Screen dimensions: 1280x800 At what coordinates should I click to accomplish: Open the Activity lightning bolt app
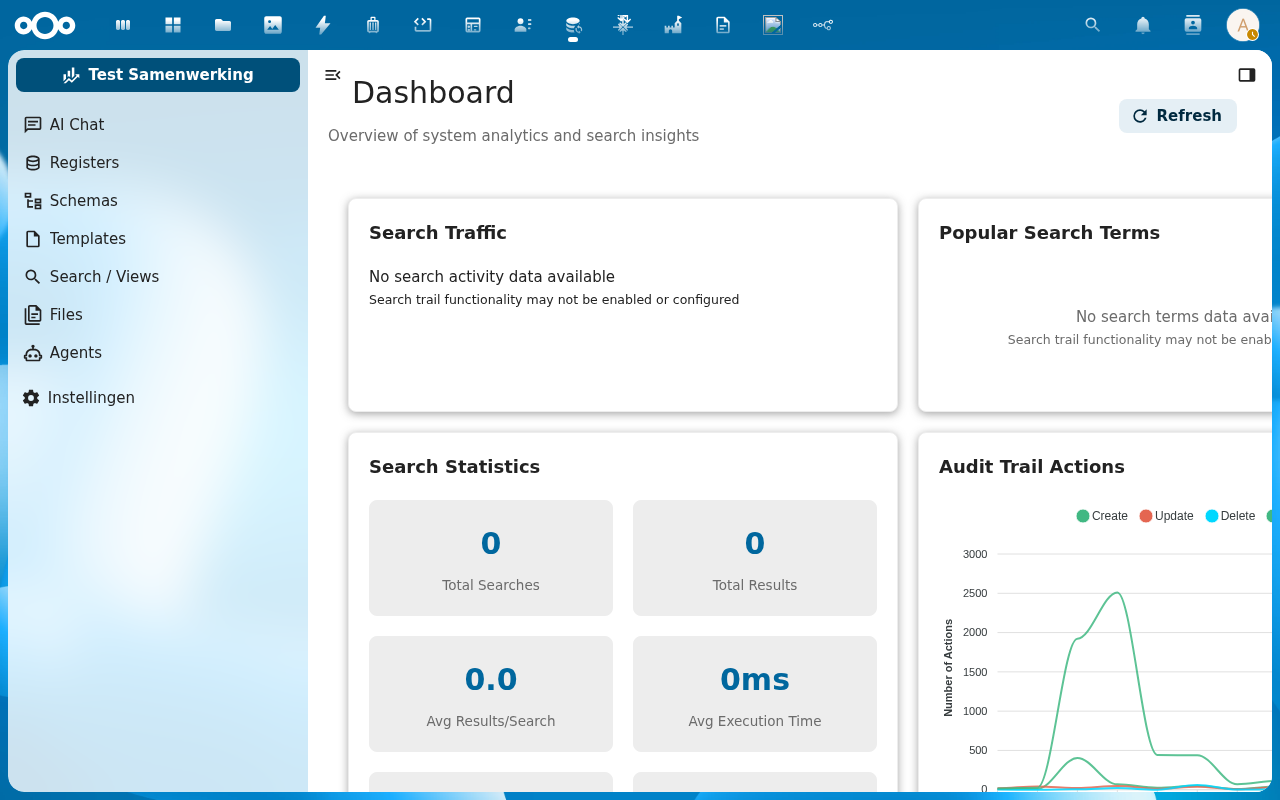coord(323,25)
